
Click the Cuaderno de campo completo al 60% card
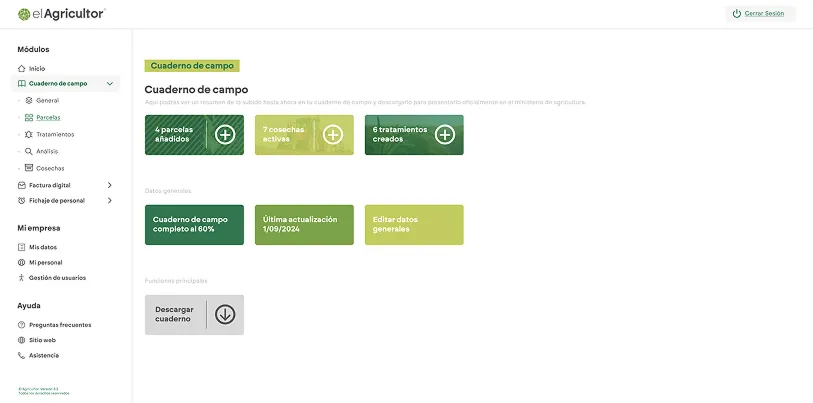(194, 224)
